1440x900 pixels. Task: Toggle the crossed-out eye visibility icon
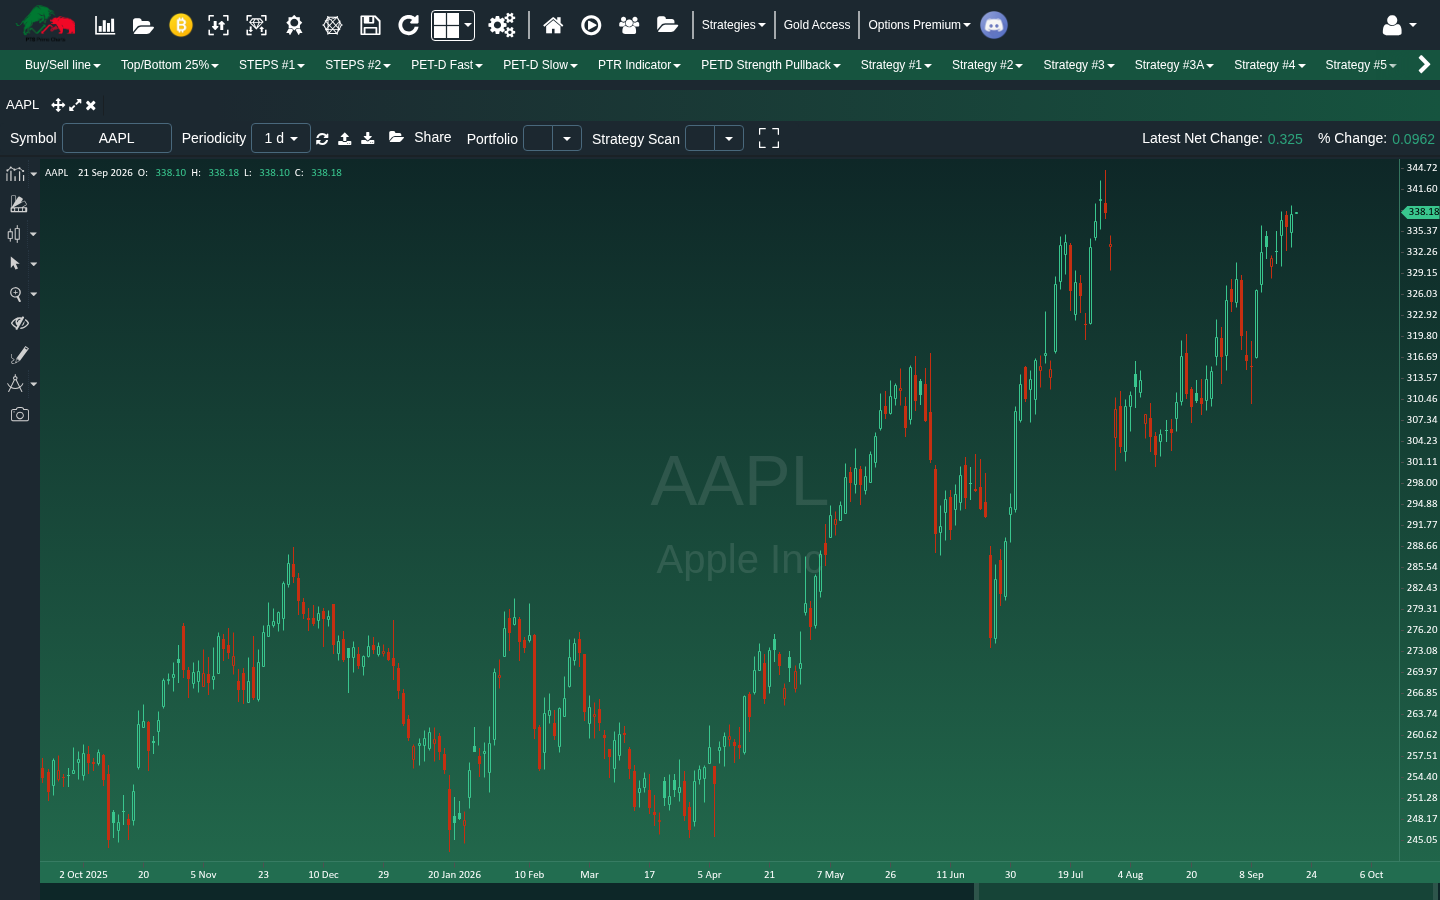click(20, 324)
